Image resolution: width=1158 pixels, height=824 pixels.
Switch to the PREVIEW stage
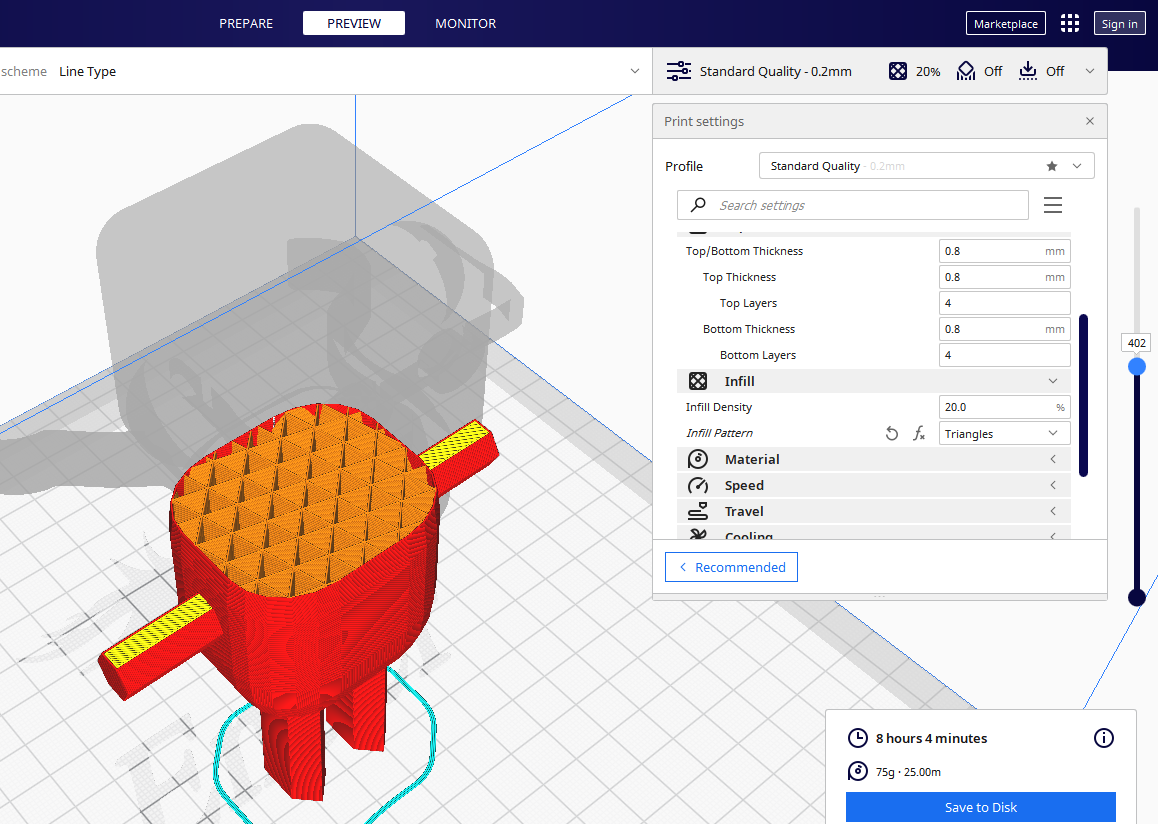tap(354, 24)
